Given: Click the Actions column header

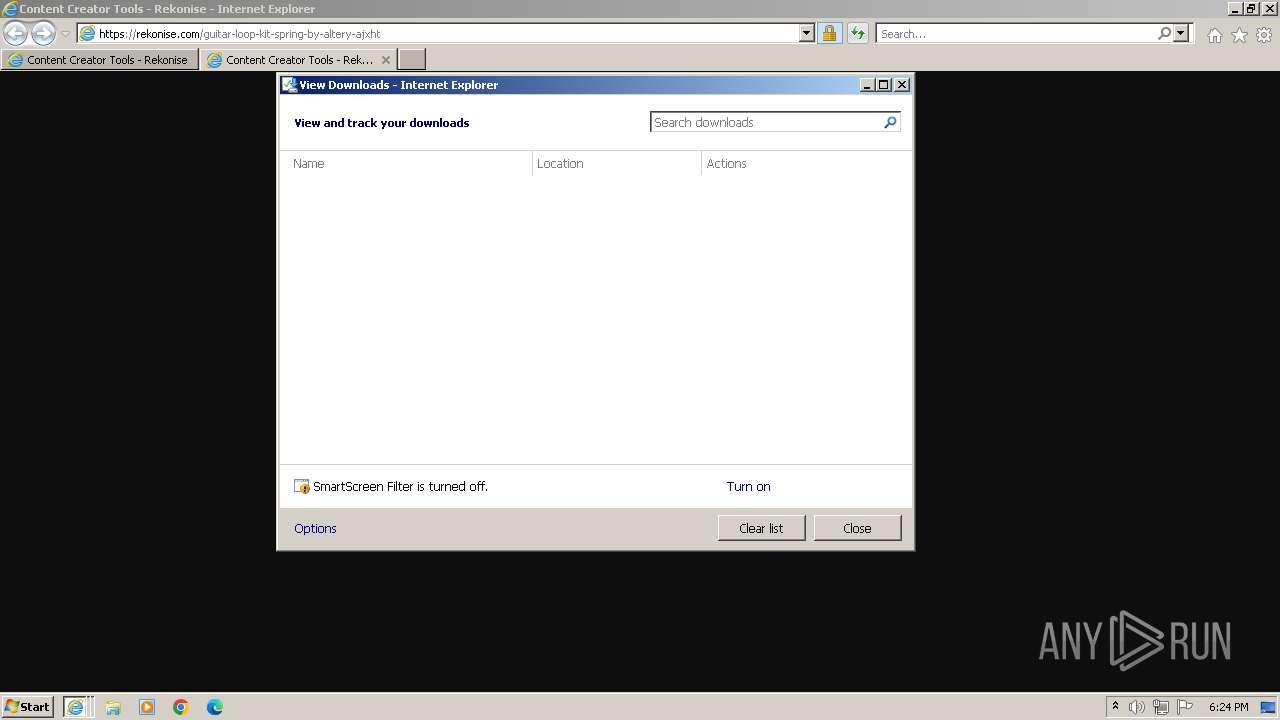Looking at the screenshot, I should pyautogui.click(x=806, y=163).
